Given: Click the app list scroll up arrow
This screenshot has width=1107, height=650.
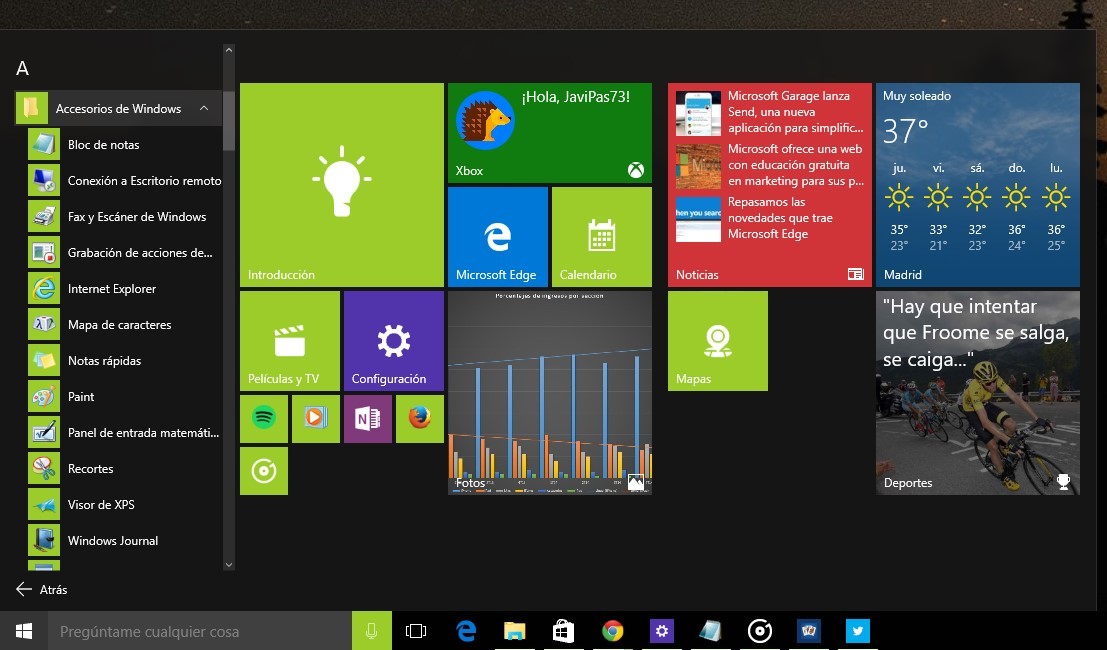Looking at the screenshot, I should coord(229,50).
